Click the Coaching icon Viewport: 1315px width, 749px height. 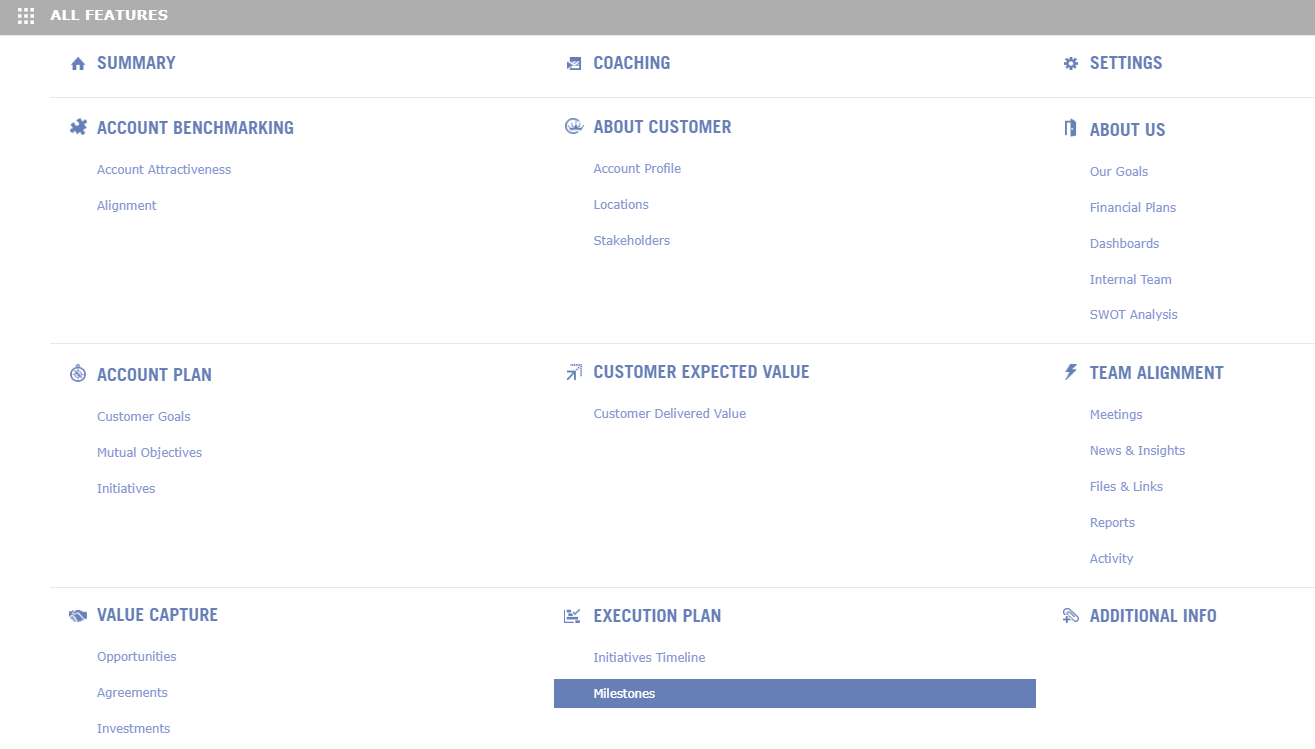[574, 64]
